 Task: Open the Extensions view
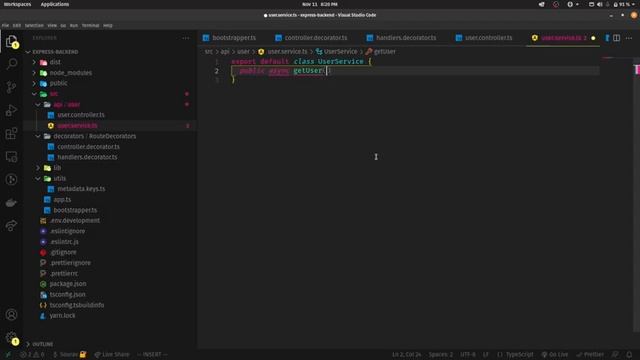click(x=11, y=133)
